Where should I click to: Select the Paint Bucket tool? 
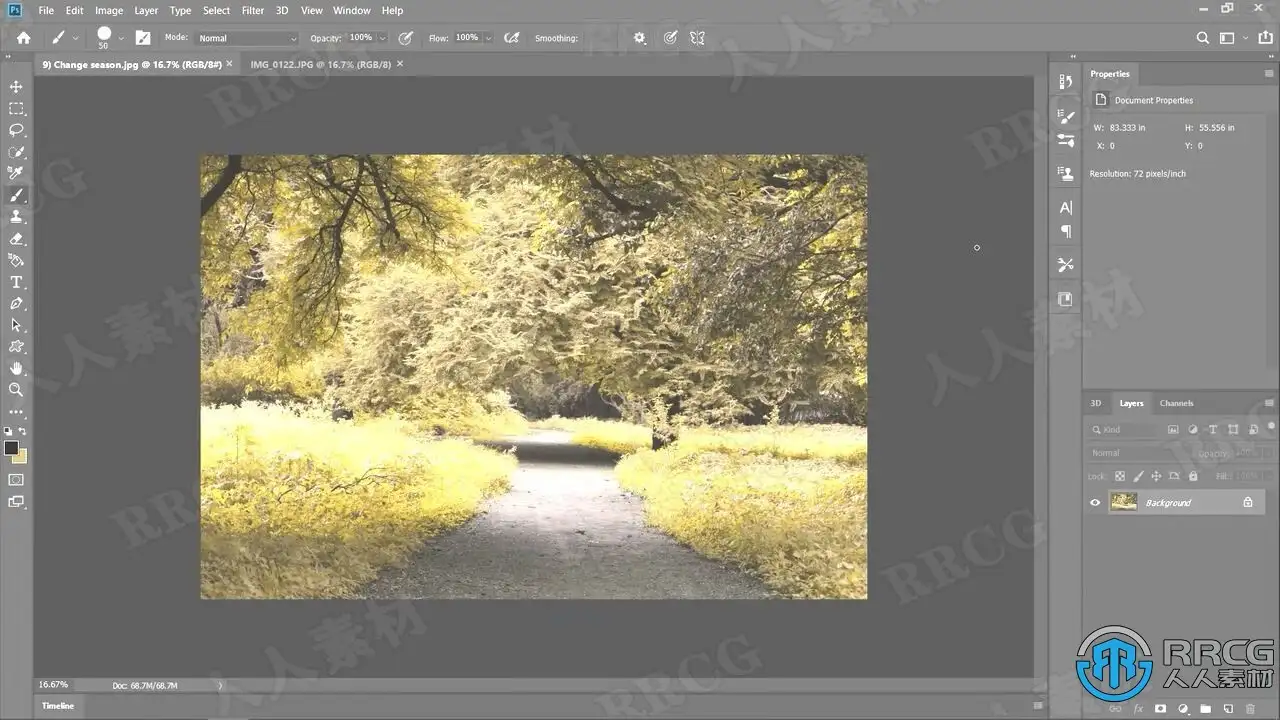[16, 261]
